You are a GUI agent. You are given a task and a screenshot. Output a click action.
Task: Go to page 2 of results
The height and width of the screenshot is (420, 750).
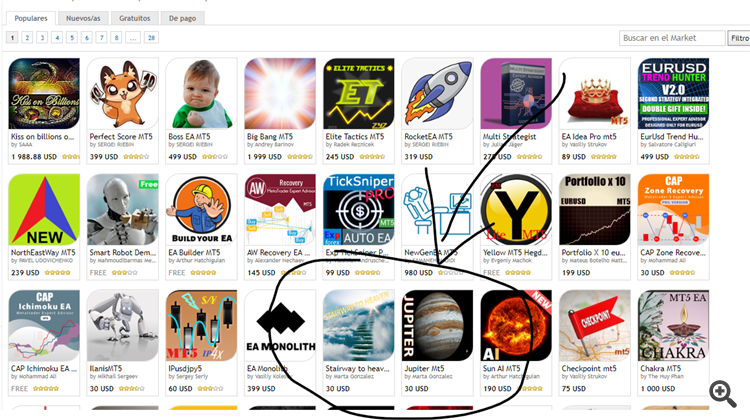coord(27,38)
